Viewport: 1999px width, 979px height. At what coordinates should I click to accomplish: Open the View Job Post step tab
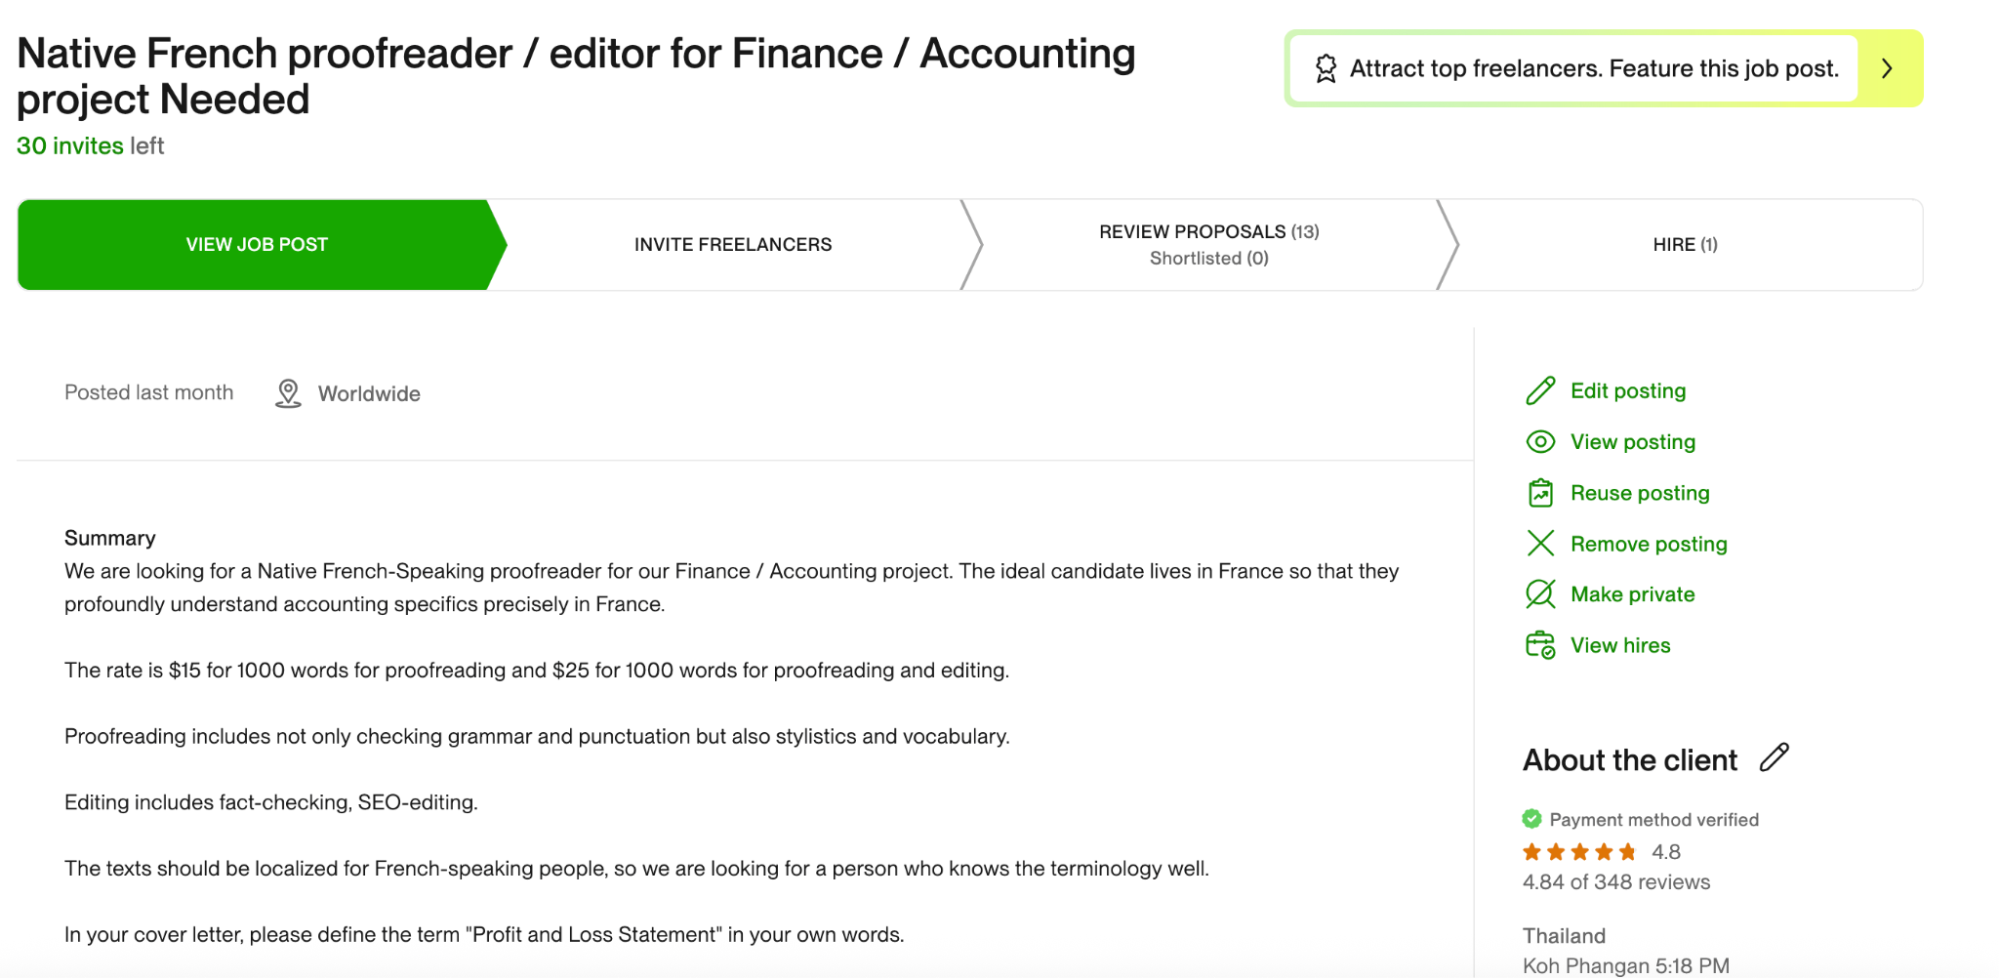(257, 245)
